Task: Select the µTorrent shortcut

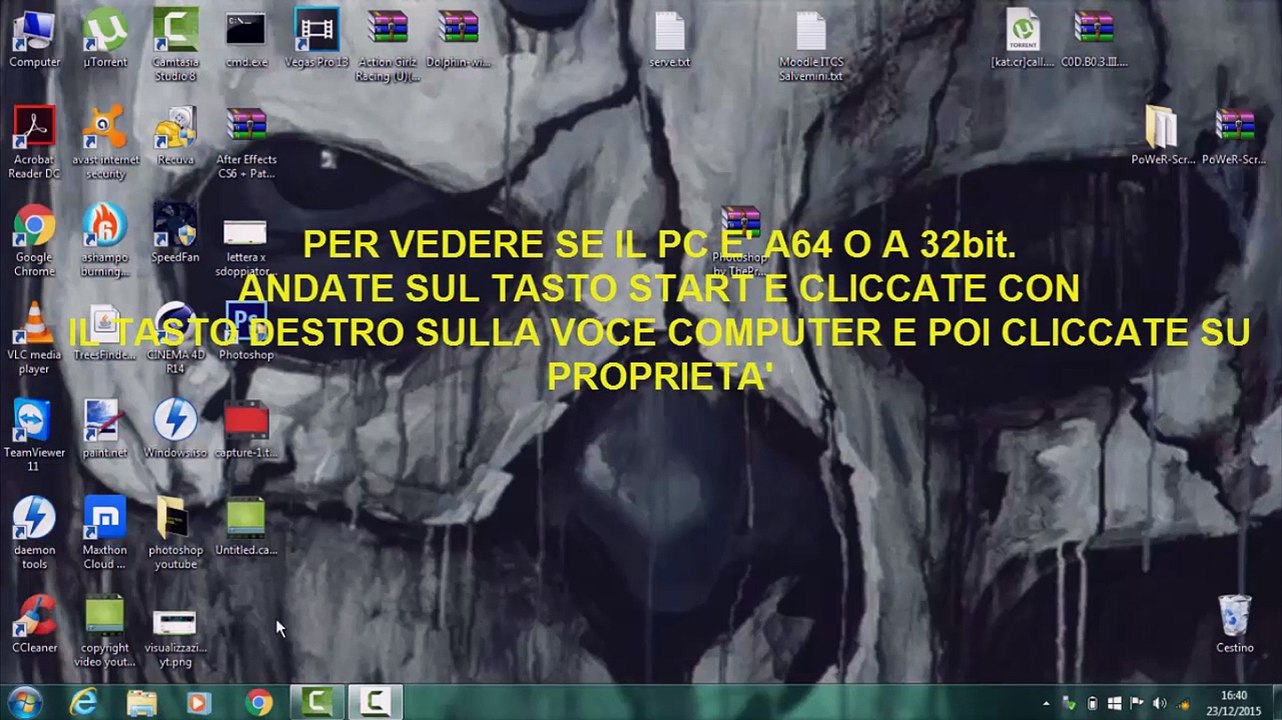Action: 104,38
